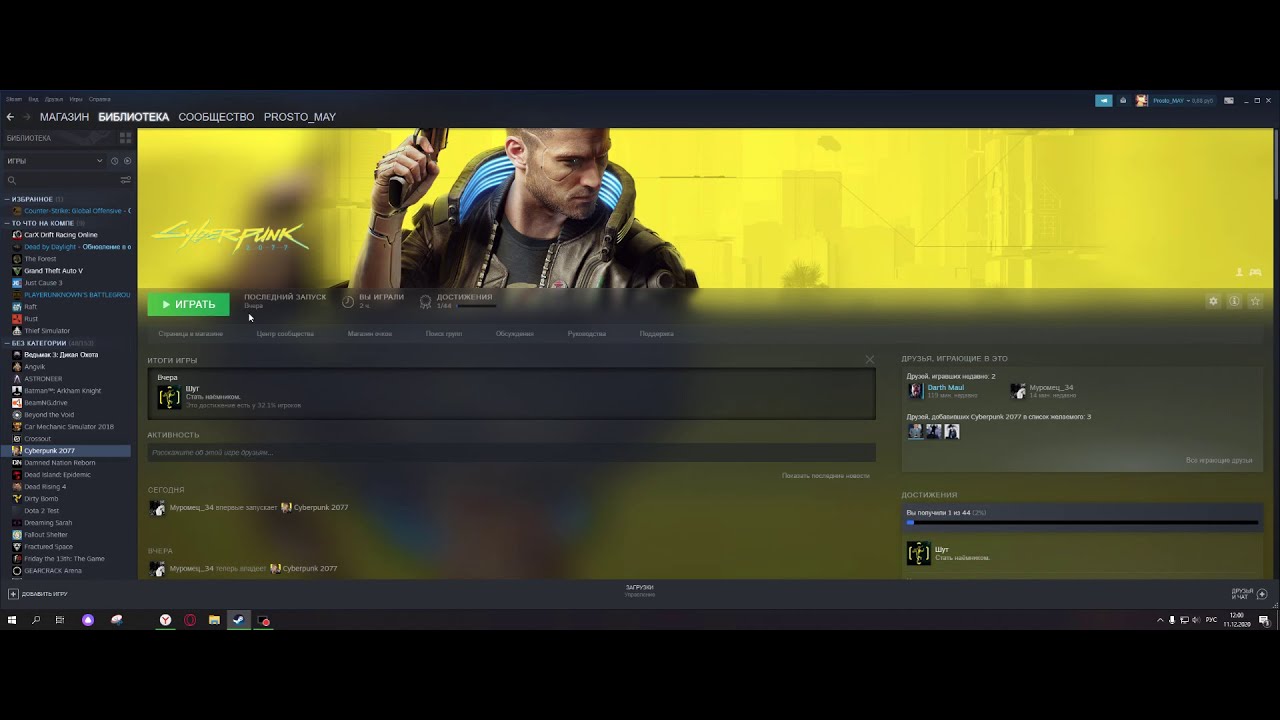Open the Вид menu
Image resolution: width=1280 pixels, height=720 pixels.
(x=33, y=99)
